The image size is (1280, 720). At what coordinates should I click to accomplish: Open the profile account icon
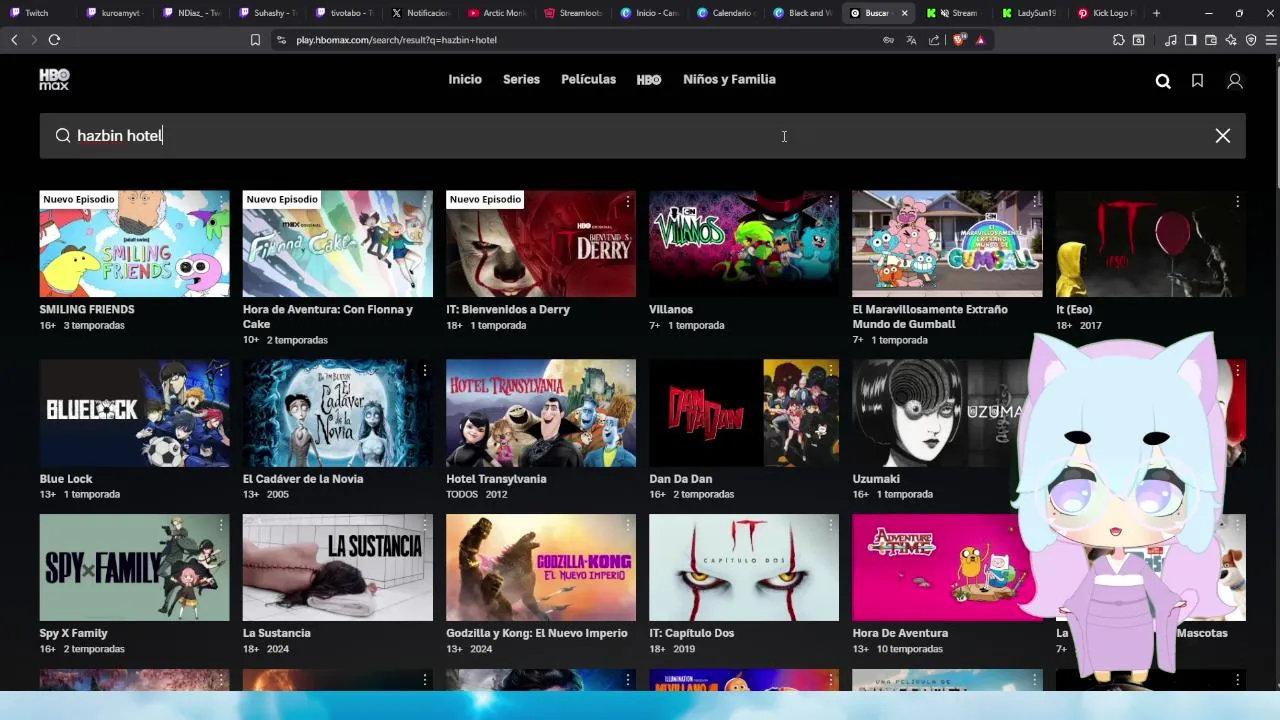click(x=1235, y=81)
